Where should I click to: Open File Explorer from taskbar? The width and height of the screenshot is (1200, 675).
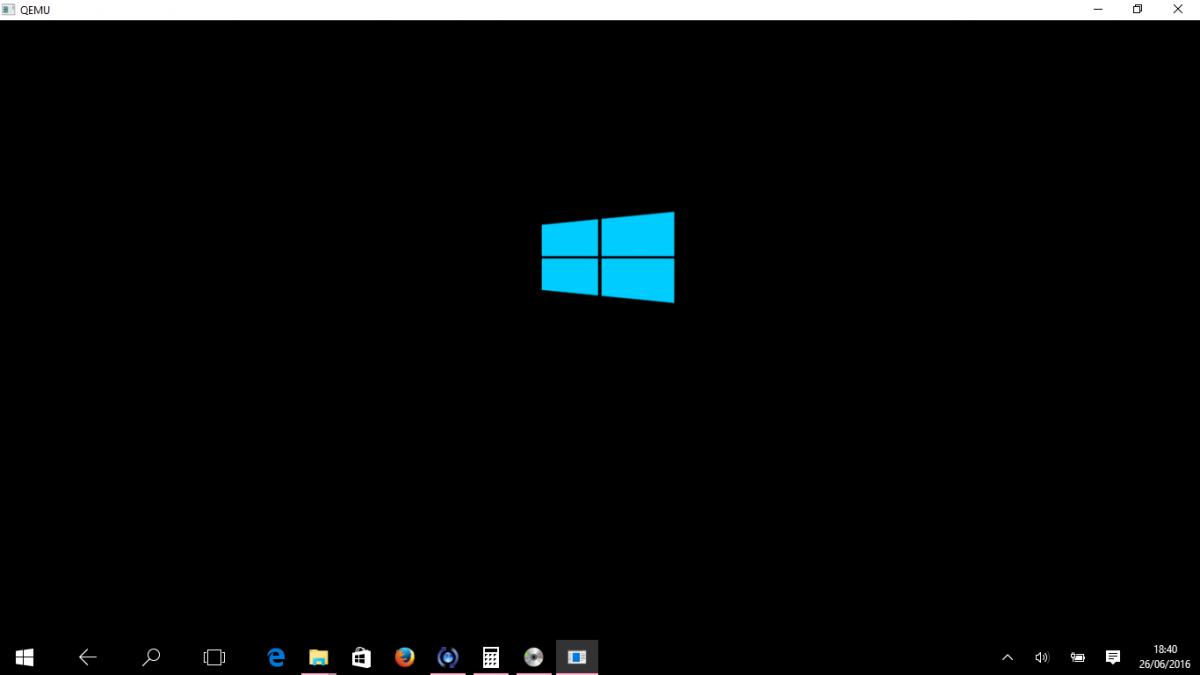click(x=318, y=657)
